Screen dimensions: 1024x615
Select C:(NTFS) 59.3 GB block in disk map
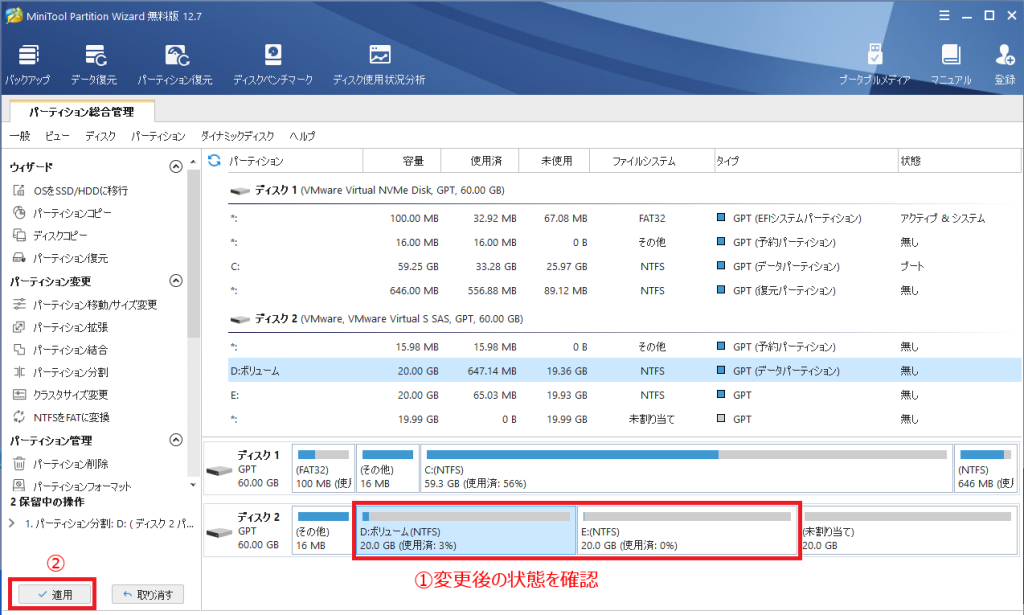tap(686, 468)
